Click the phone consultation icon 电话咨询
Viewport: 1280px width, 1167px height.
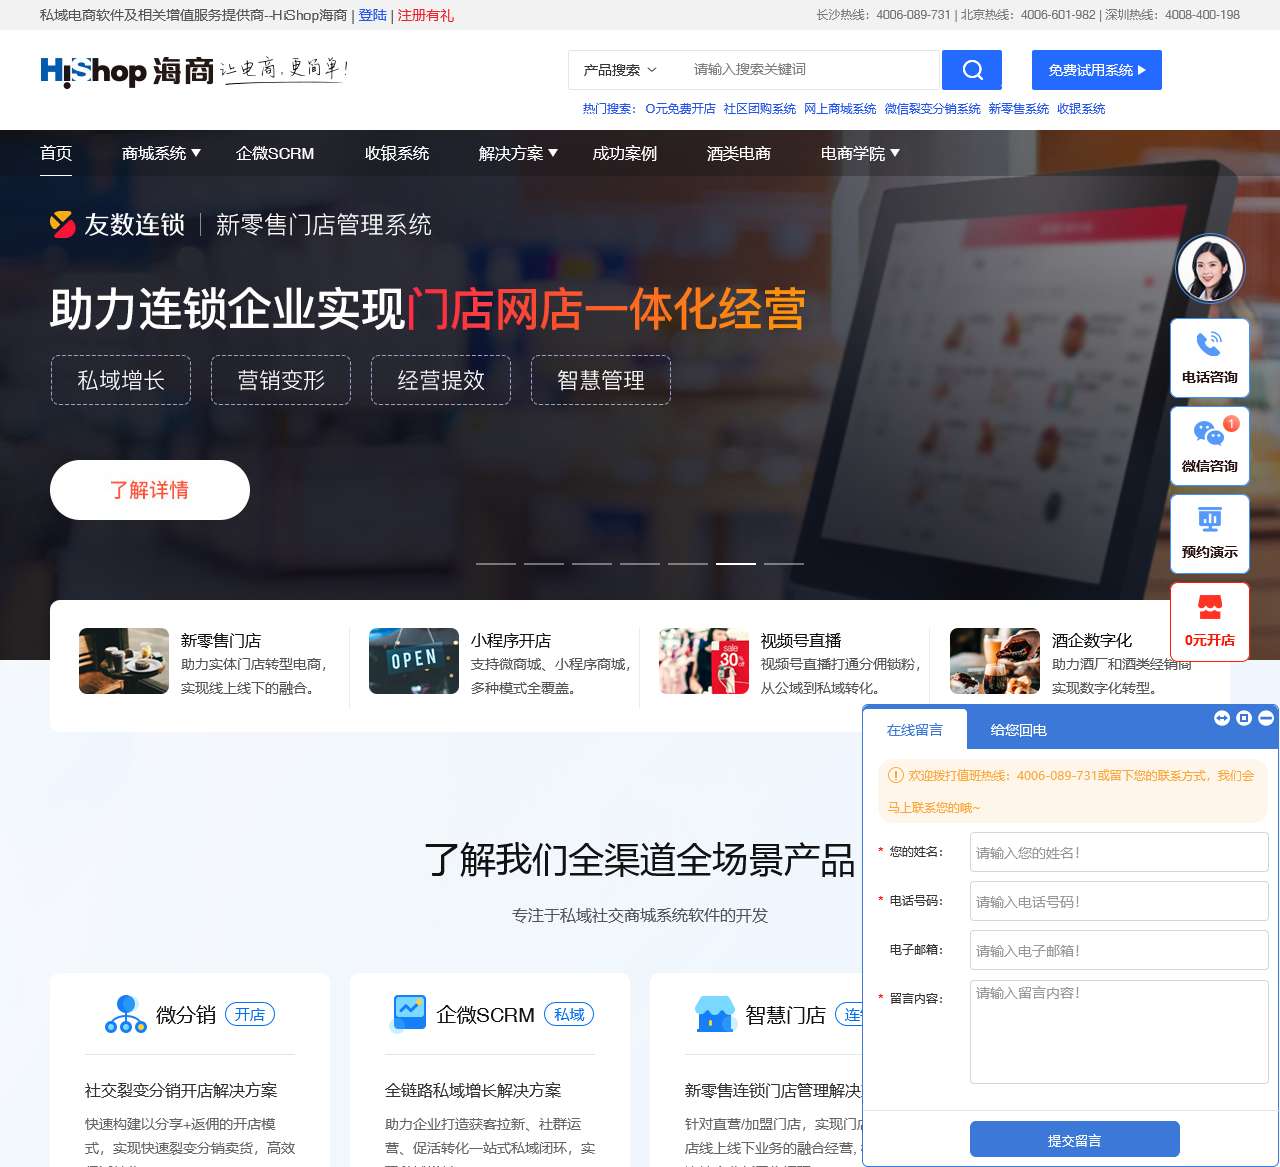1210,358
